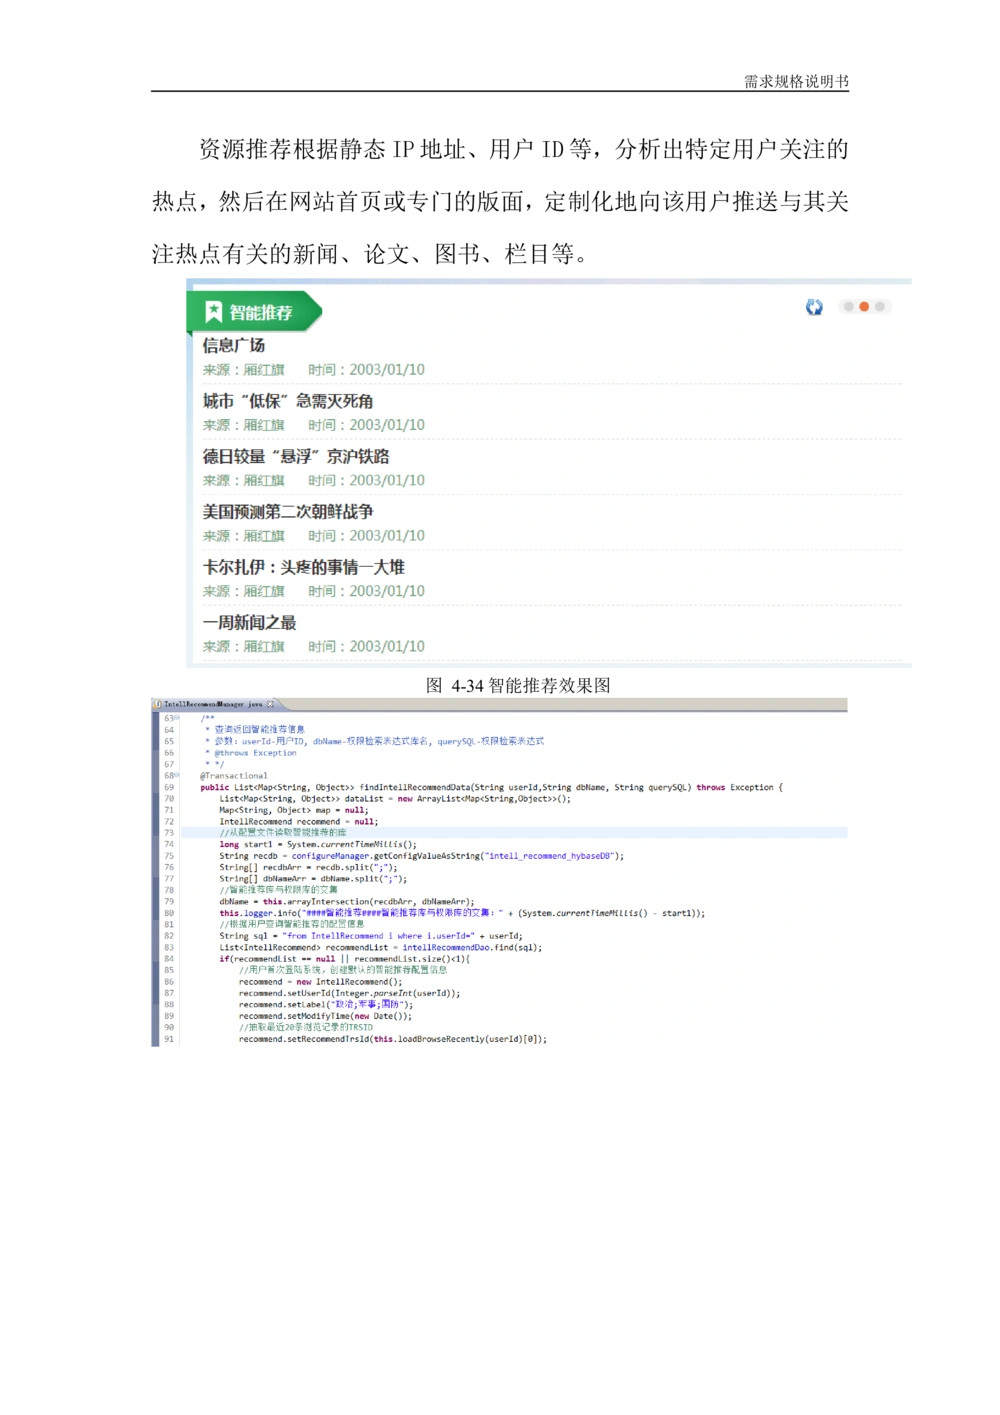Click line number 85 in the editor gutter

click(167, 970)
